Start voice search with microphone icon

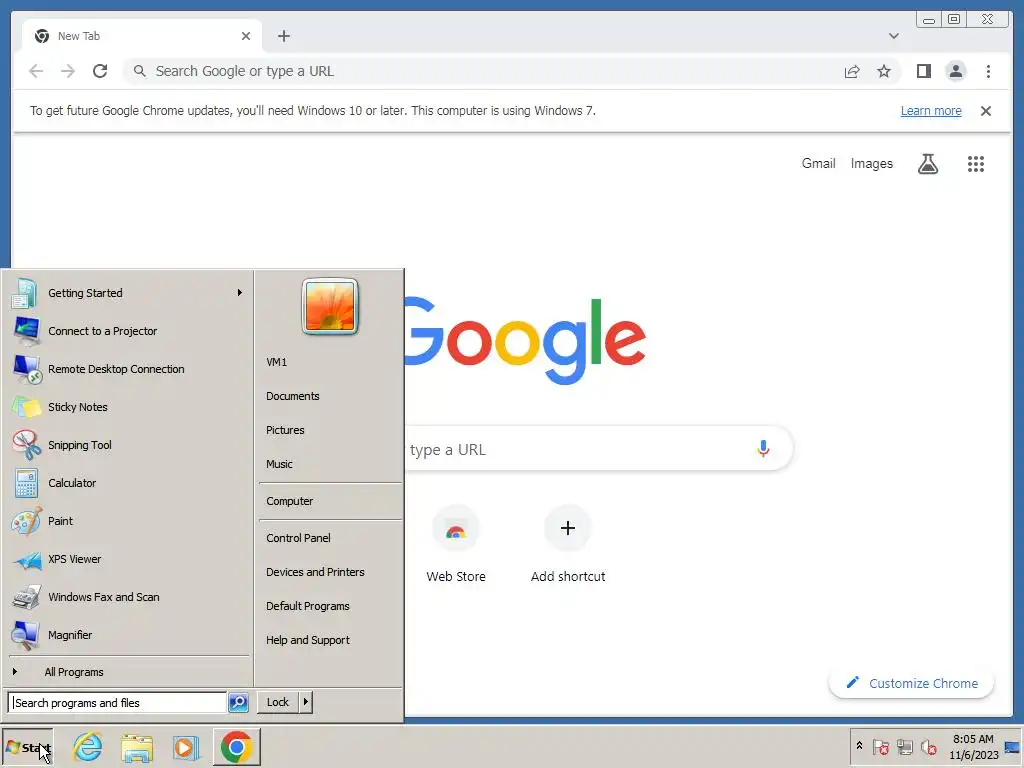point(763,449)
